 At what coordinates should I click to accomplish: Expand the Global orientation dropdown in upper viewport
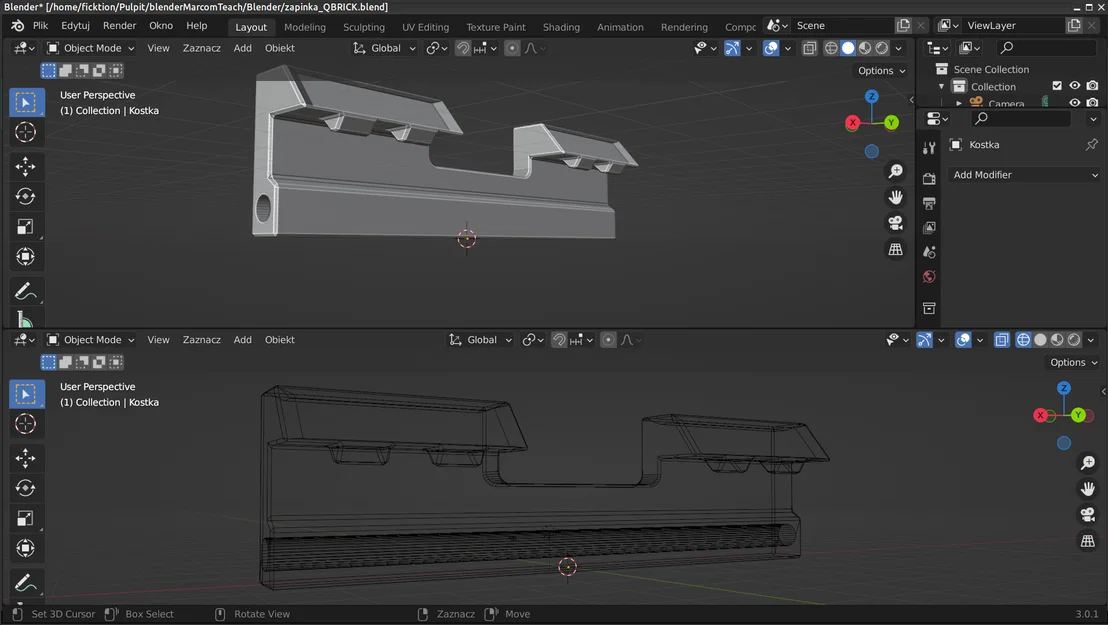pyautogui.click(x=385, y=48)
